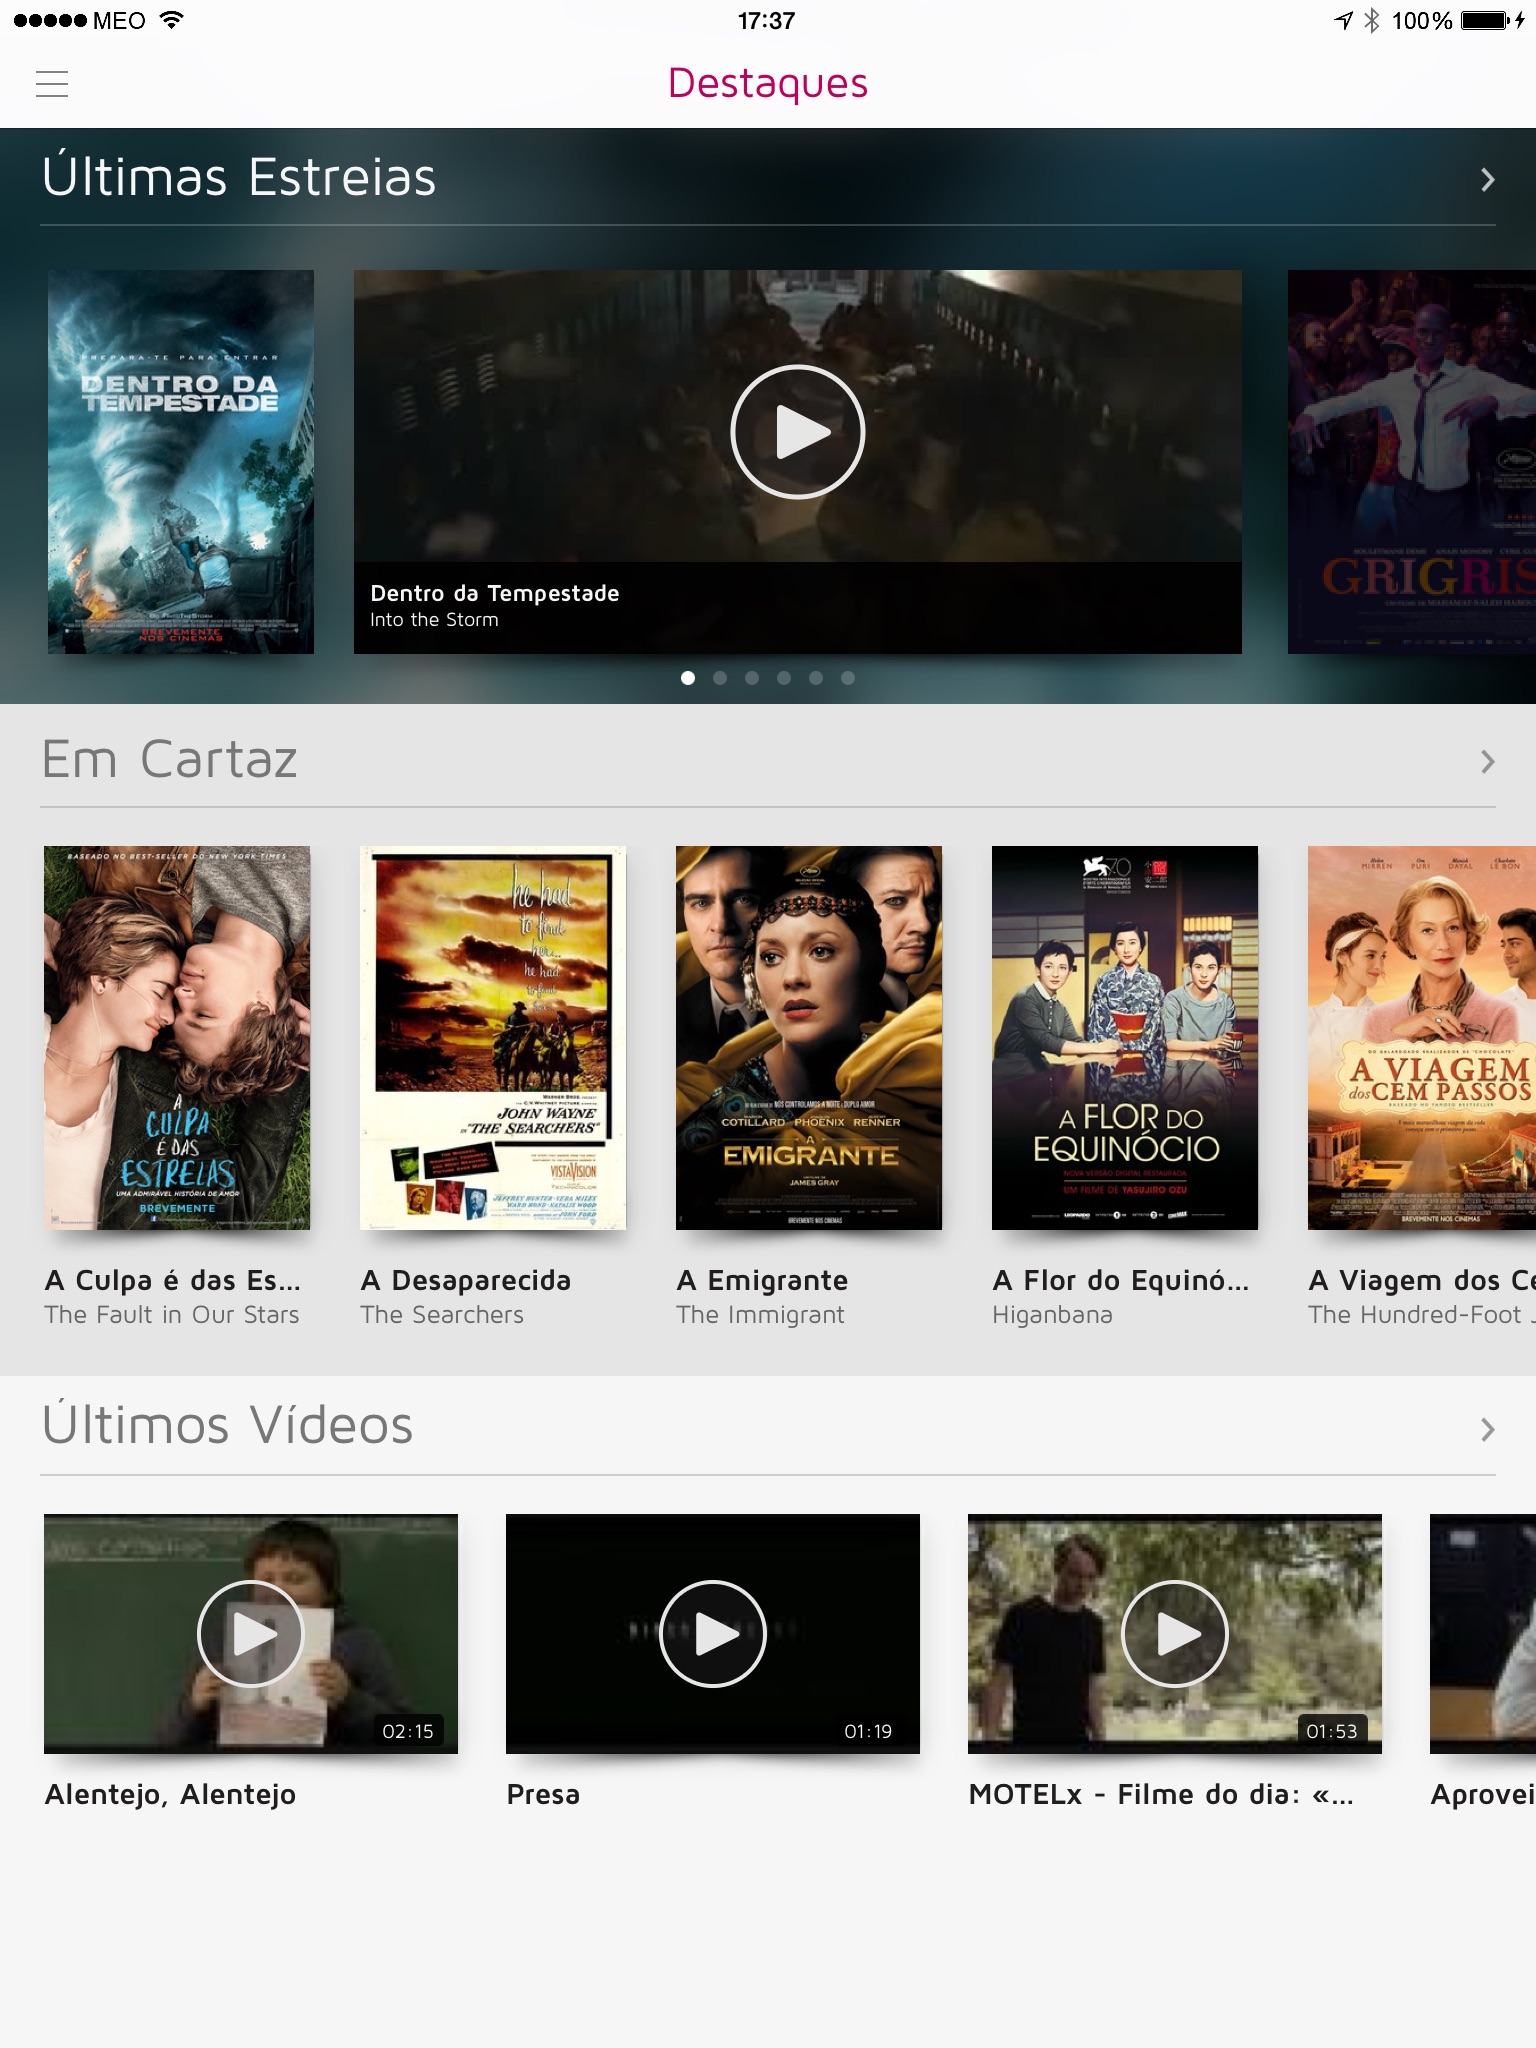Open A Culpa é das Estrelas poster
Viewport: 1536px width, 2048px height.
[x=177, y=1038]
